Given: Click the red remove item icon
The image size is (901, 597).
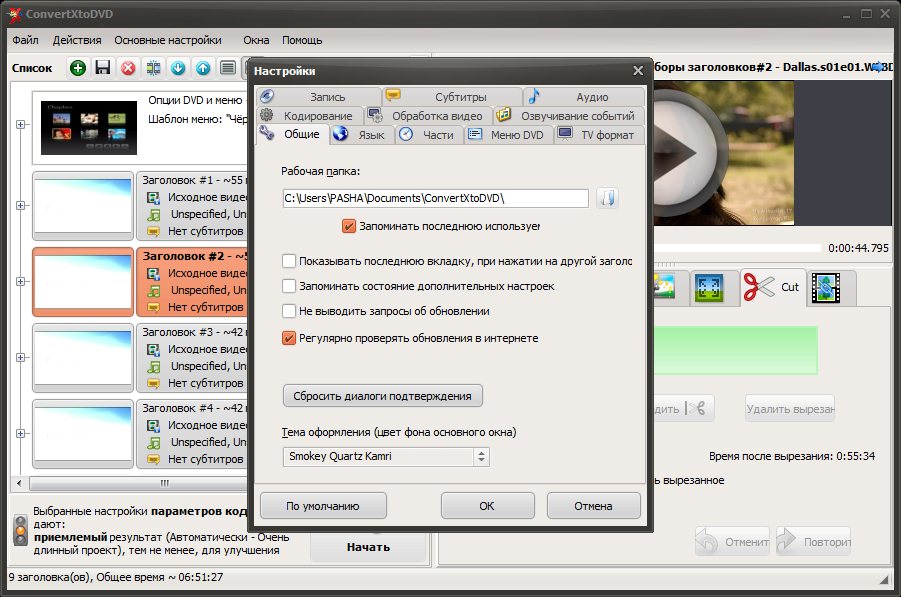Looking at the screenshot, I should click(128, 68).
